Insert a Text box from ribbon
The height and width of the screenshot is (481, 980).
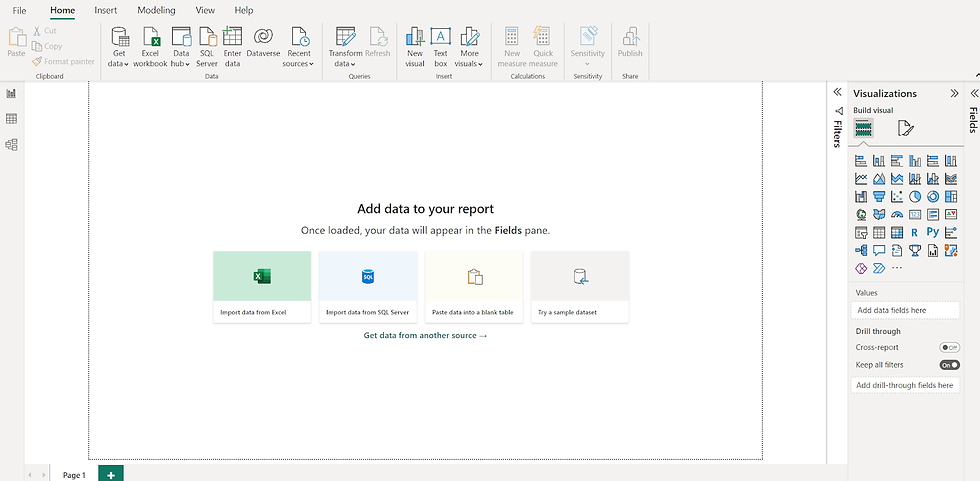[x=441, y=47]
